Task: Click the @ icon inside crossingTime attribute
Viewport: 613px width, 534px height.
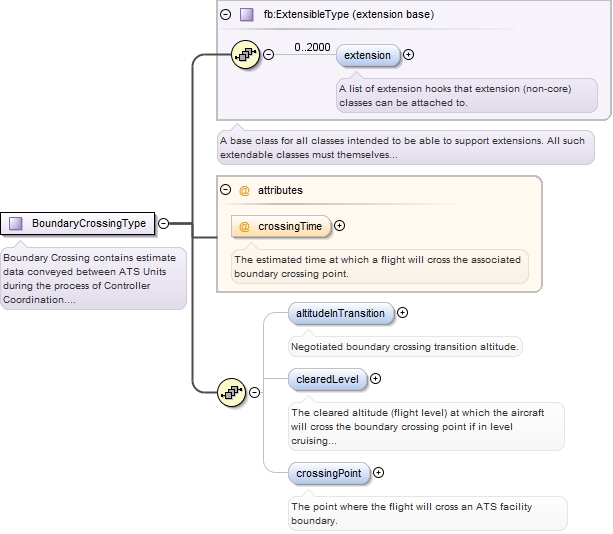Action: tap(245, 227)
